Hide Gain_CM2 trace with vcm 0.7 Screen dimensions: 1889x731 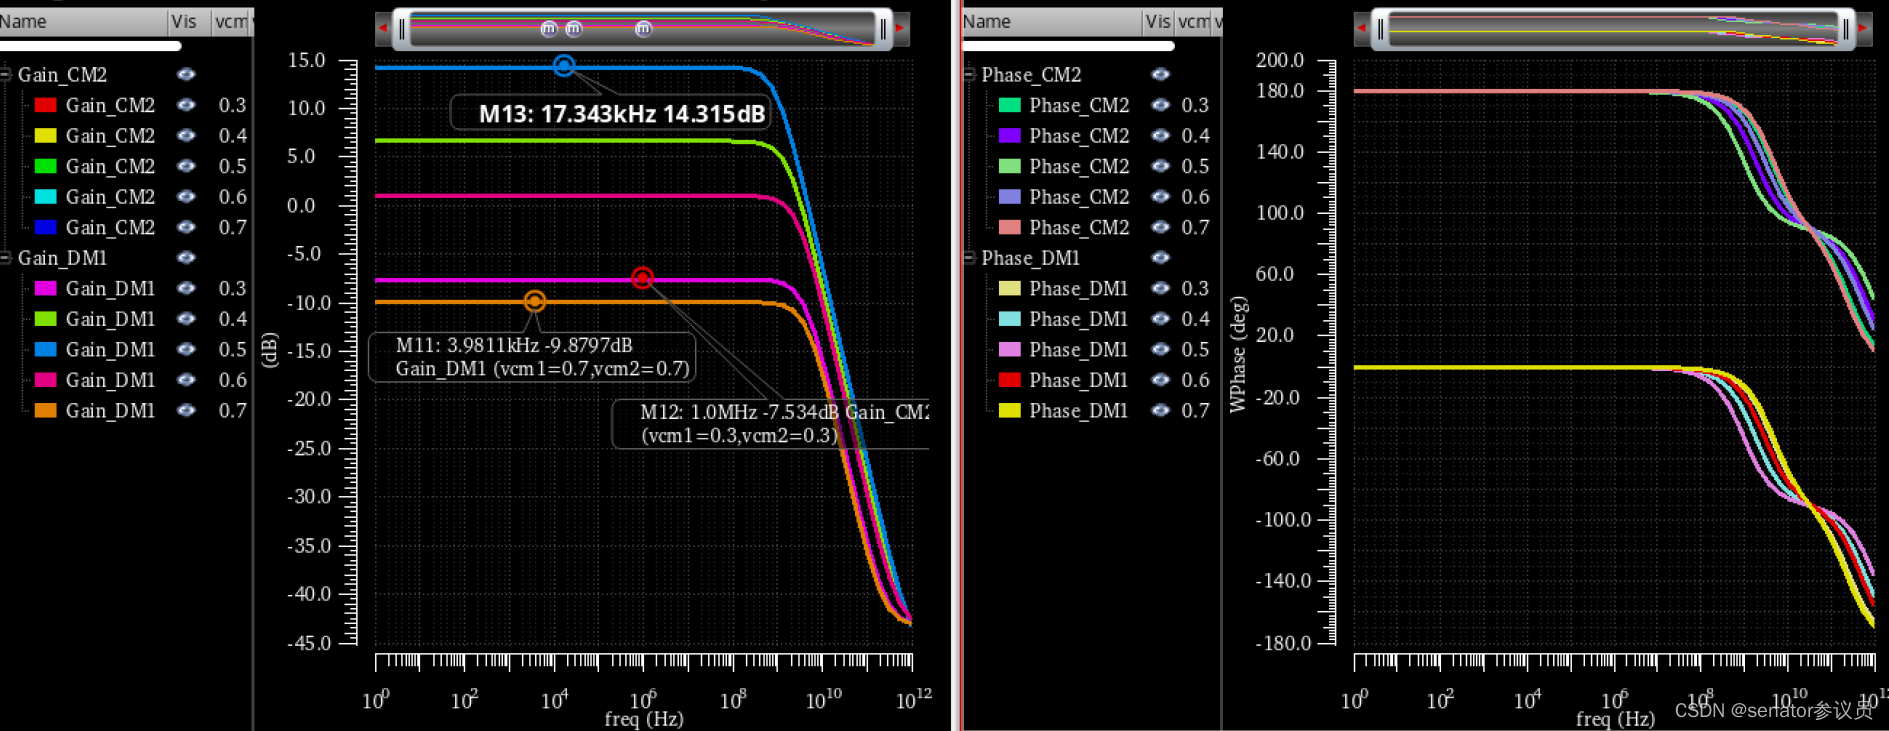[186, 227]
